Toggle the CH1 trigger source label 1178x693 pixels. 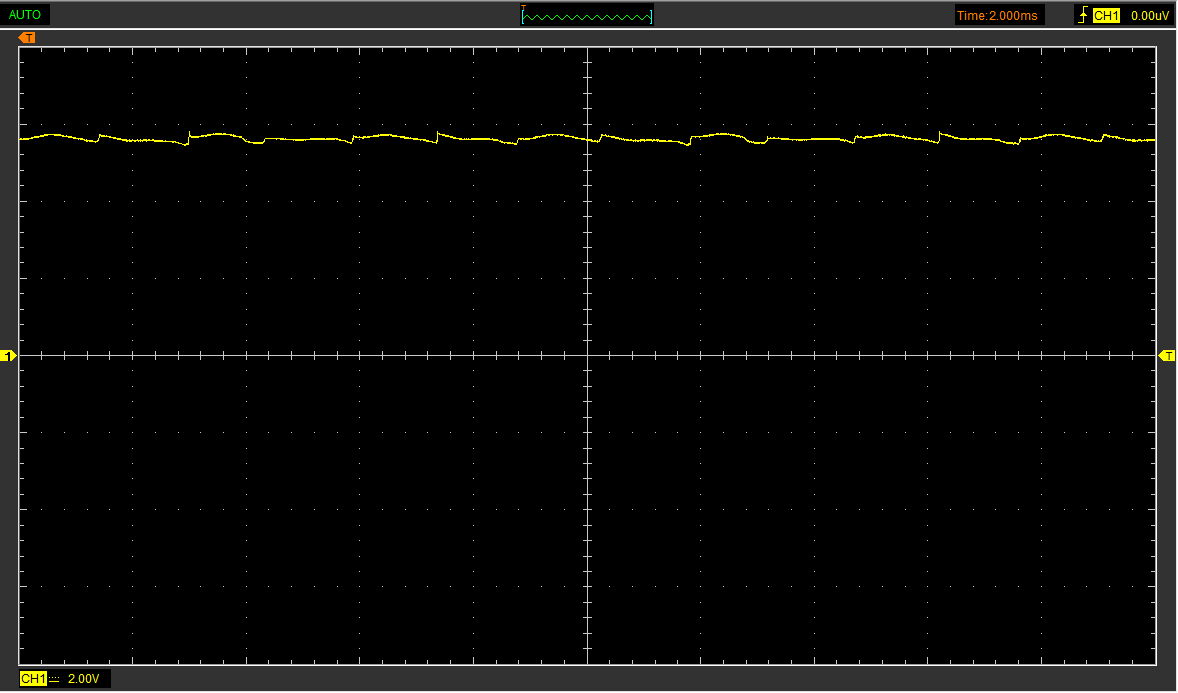[x=1106, y=15]
